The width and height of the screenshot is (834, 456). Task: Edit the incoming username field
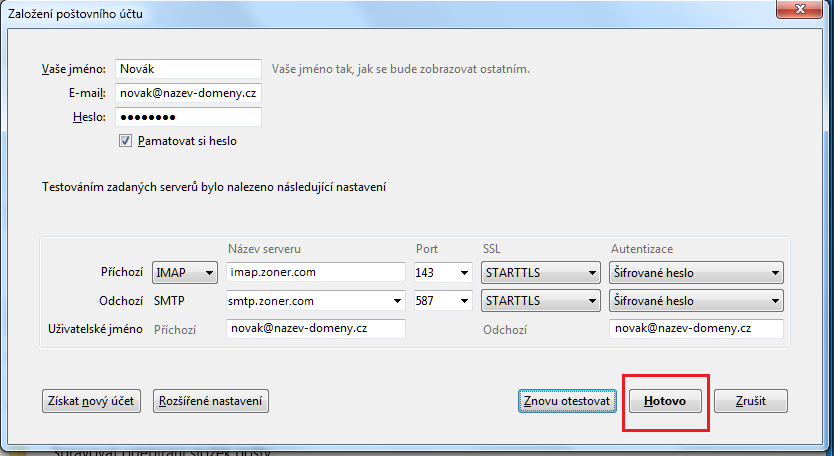pyautogui.click(x=315, y=329)
